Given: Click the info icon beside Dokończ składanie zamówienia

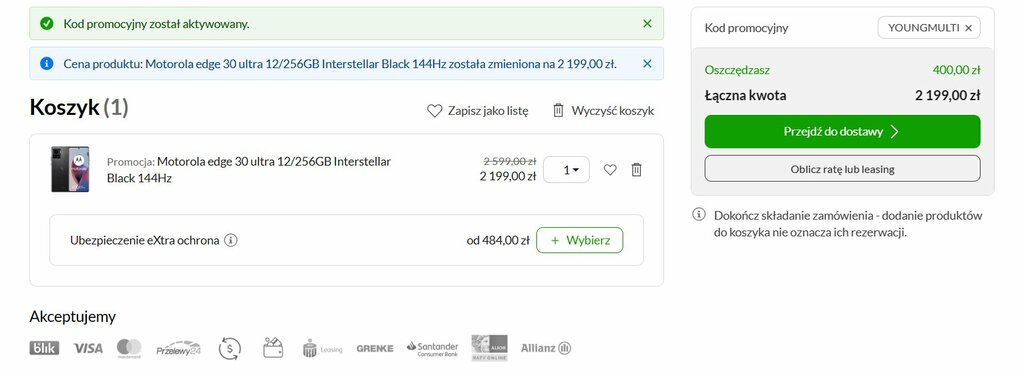Looking at the screenshot, I should (699, 215).
